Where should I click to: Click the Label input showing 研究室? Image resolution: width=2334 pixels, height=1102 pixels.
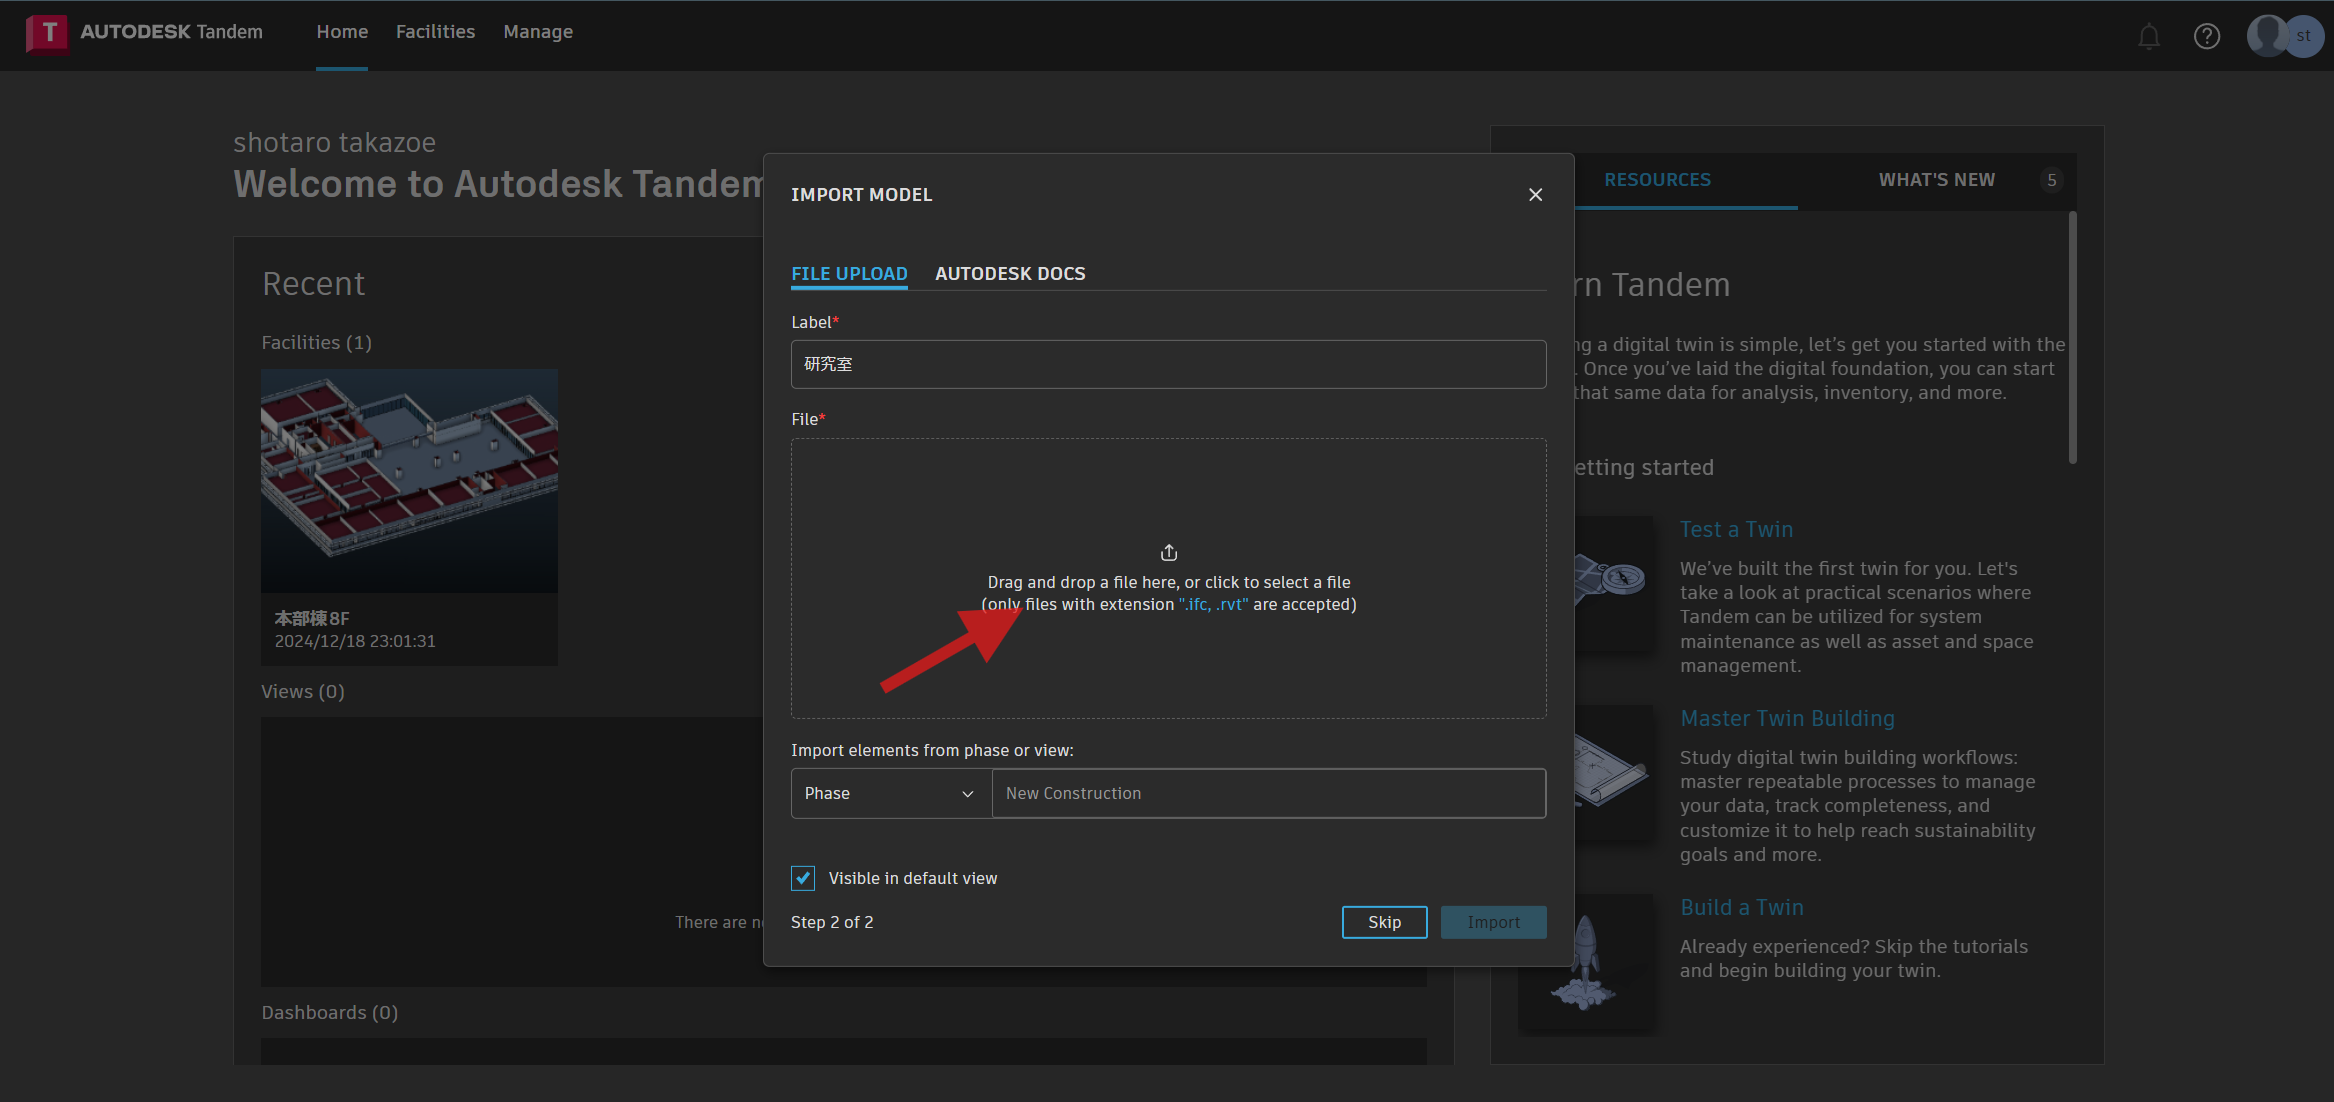[x=1168, y=364]
